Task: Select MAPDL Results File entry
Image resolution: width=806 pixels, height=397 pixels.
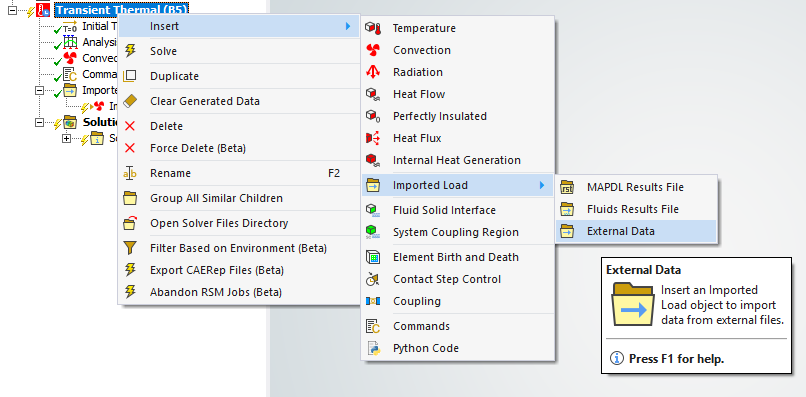Action: click(636, 187)
